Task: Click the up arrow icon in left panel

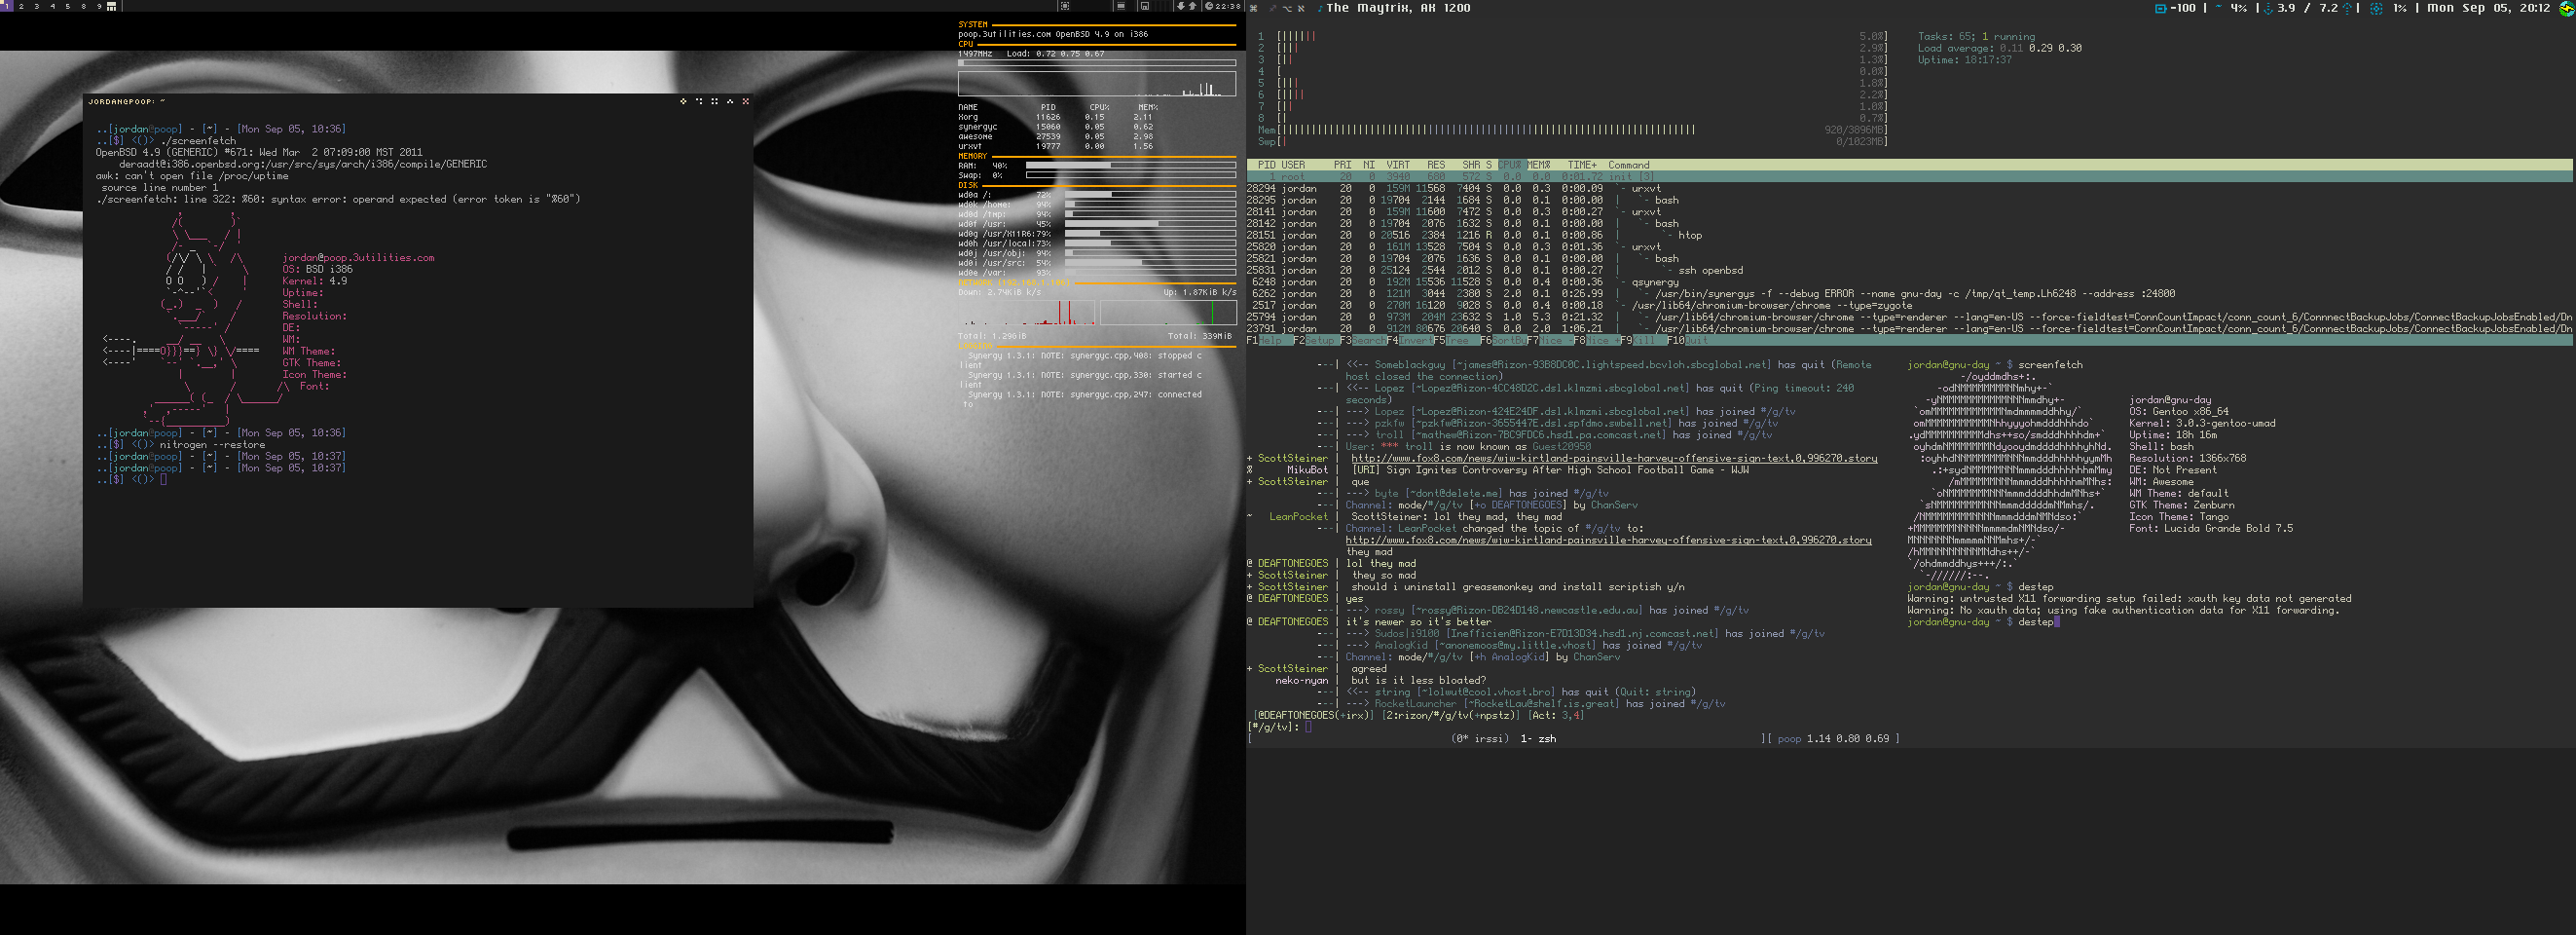Action: (x=1192, y=6)
